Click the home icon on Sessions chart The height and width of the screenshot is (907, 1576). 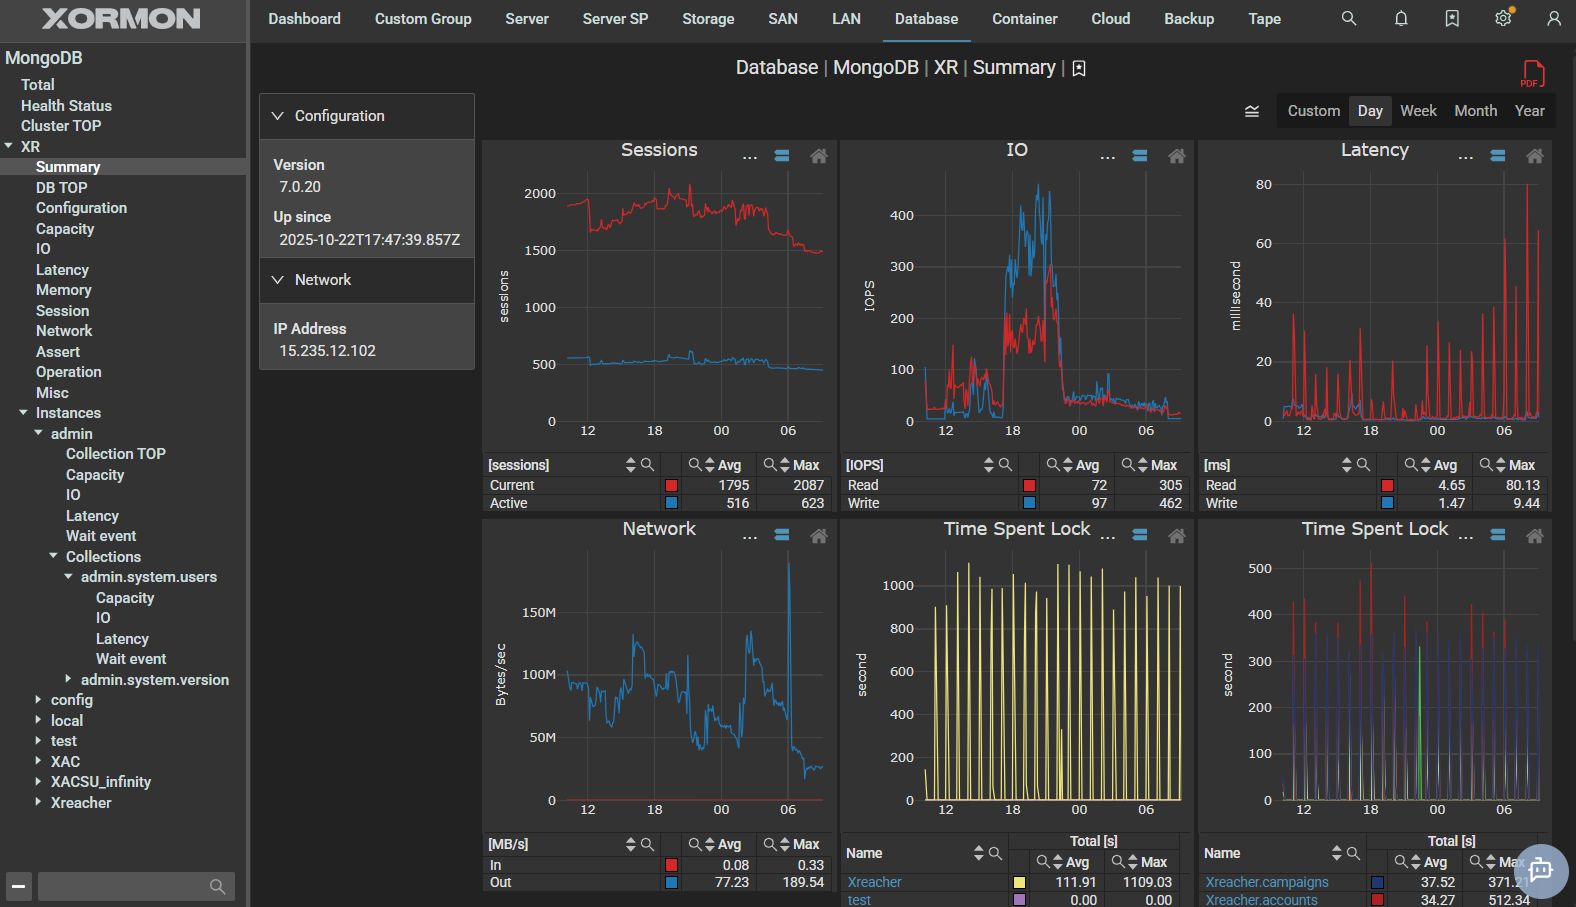coord(818,156)
